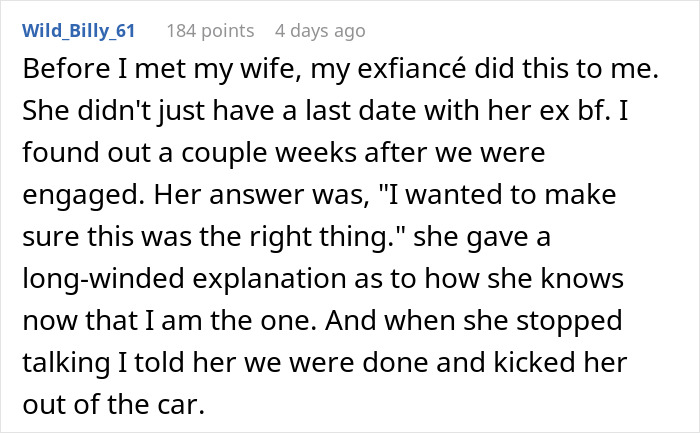Click the 184 points score
Viewport: 700px width, 433px height.
(x=209, y=31)
